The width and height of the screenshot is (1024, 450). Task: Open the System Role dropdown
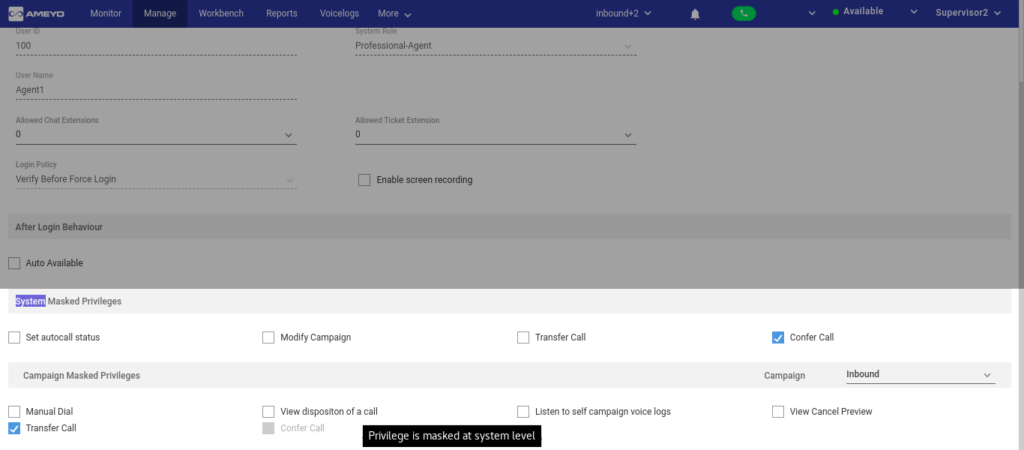495,46
